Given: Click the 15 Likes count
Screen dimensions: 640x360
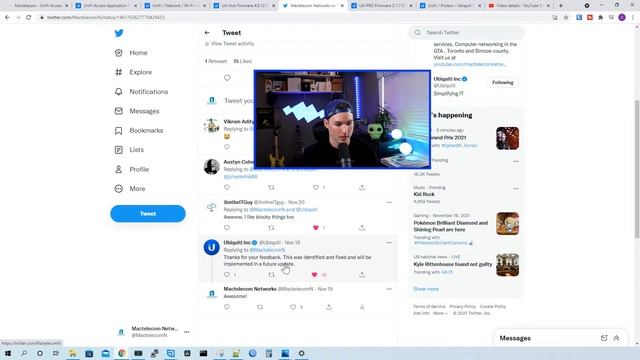Looking at the screenshot, I should point(242,61).
